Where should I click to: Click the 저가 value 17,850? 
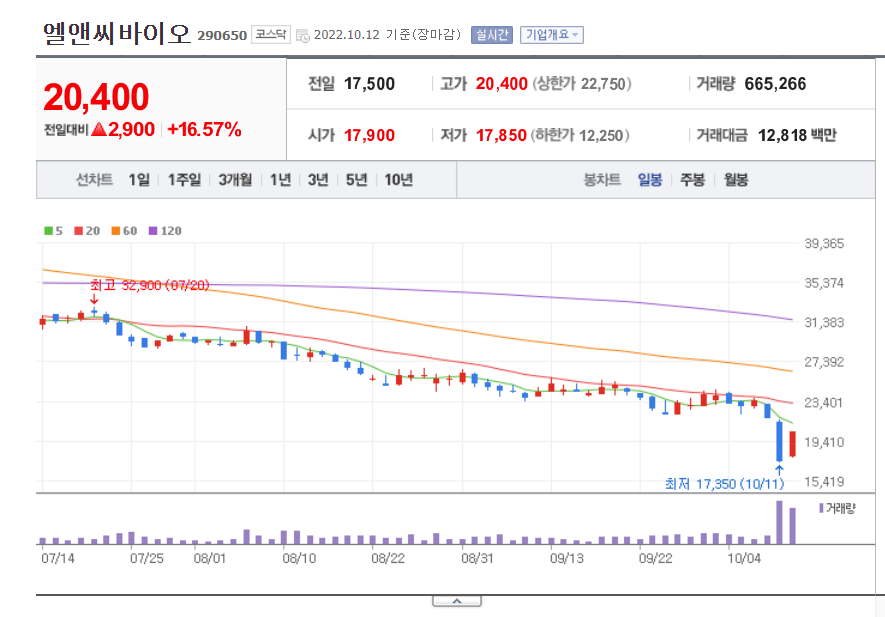(x=501, y=135)
